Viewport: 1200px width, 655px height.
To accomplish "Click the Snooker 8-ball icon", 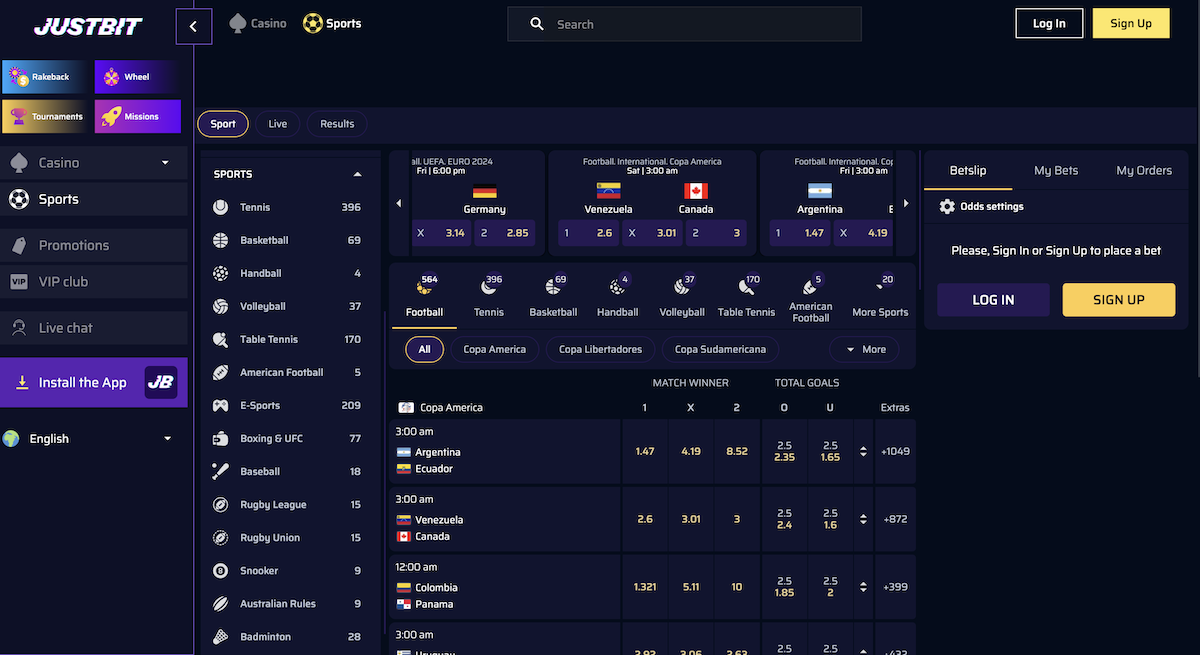I will [221, 571].
